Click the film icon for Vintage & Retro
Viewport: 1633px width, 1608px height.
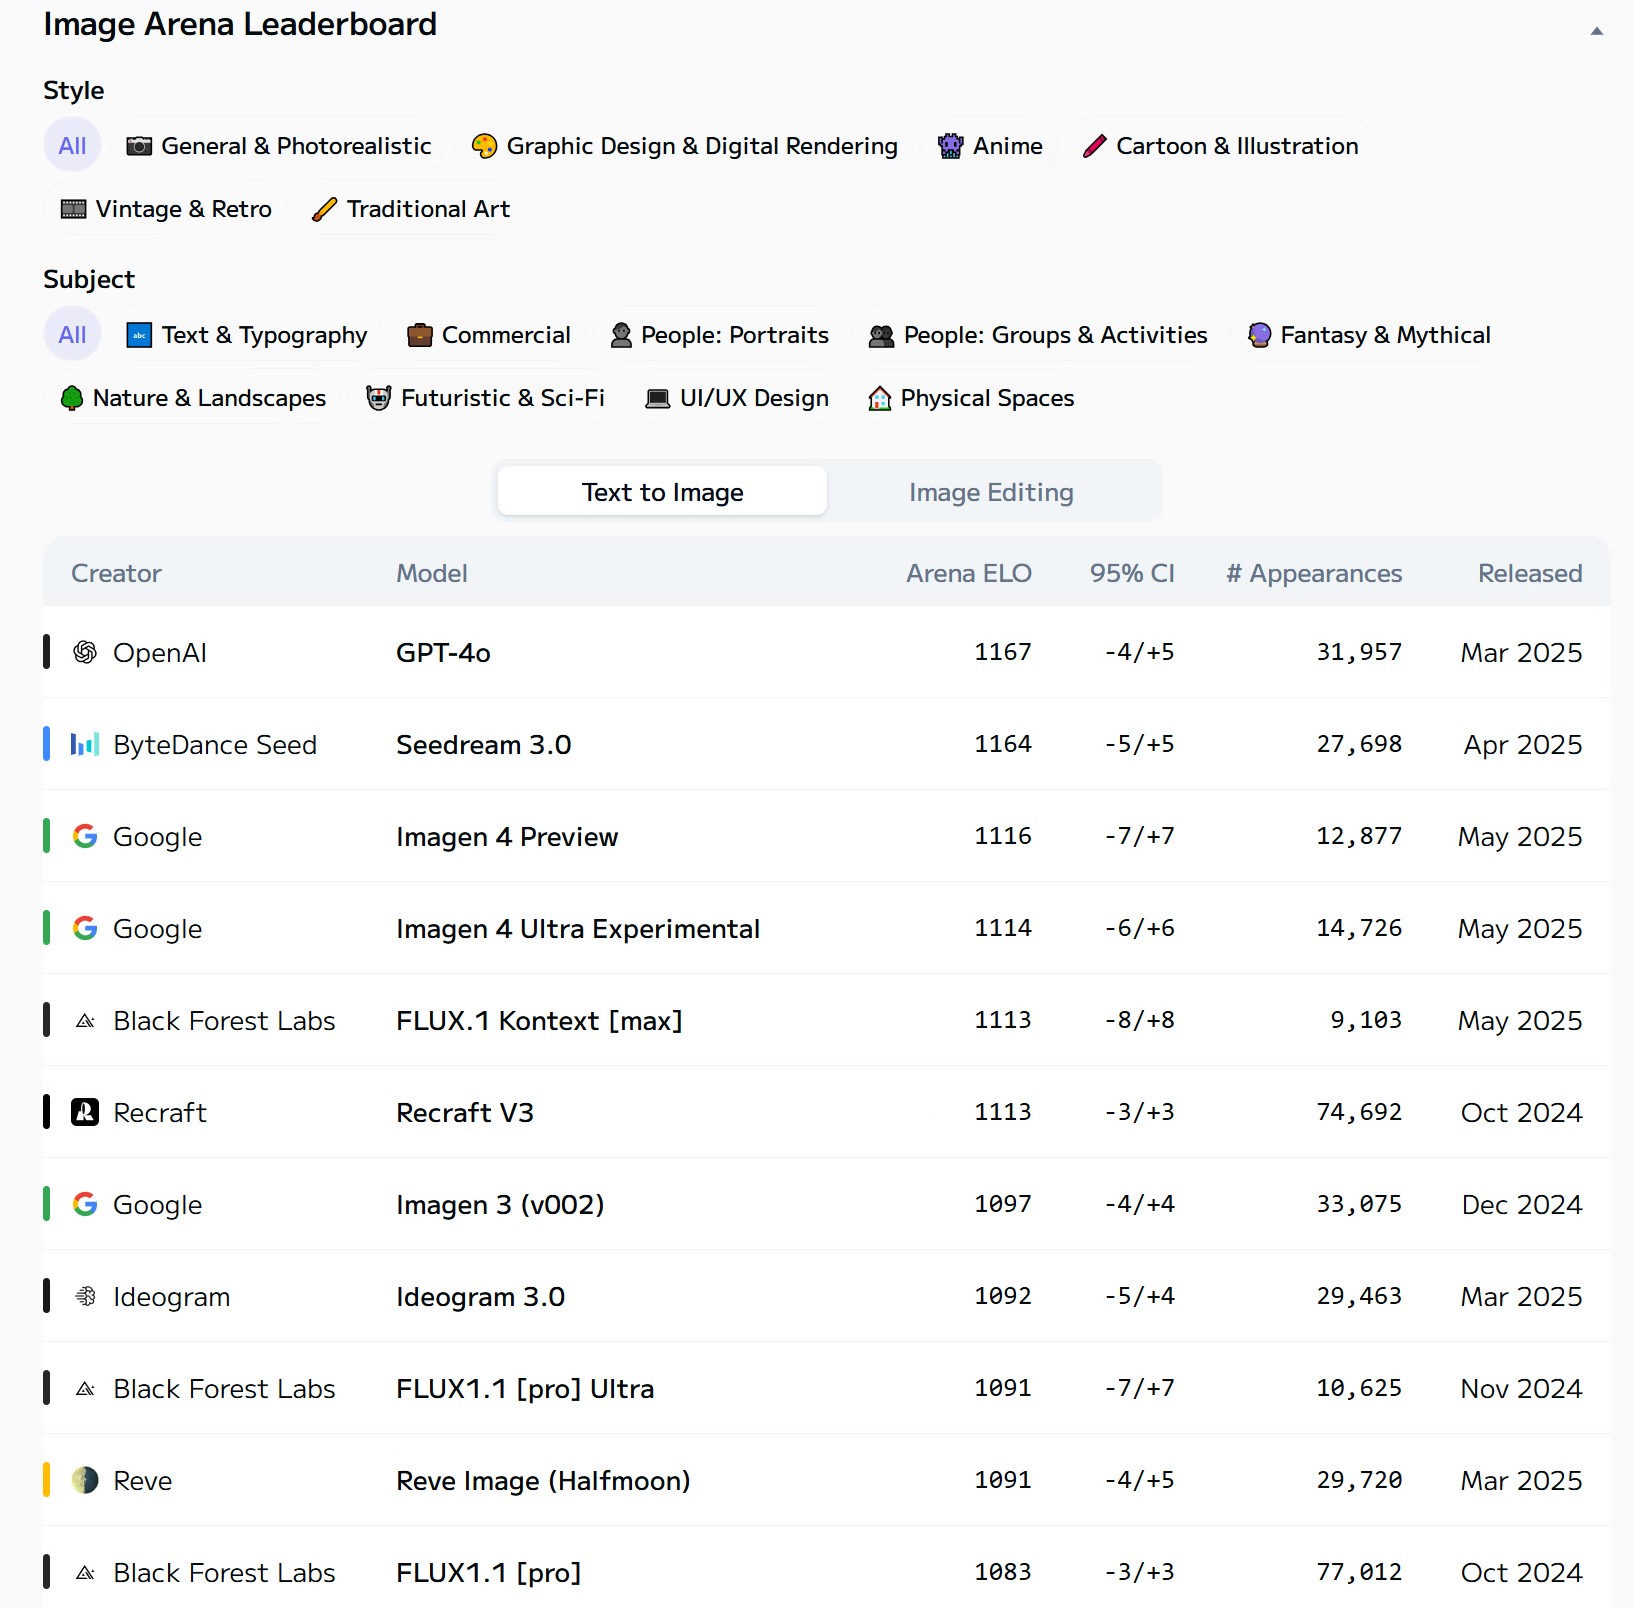(74, 209)
